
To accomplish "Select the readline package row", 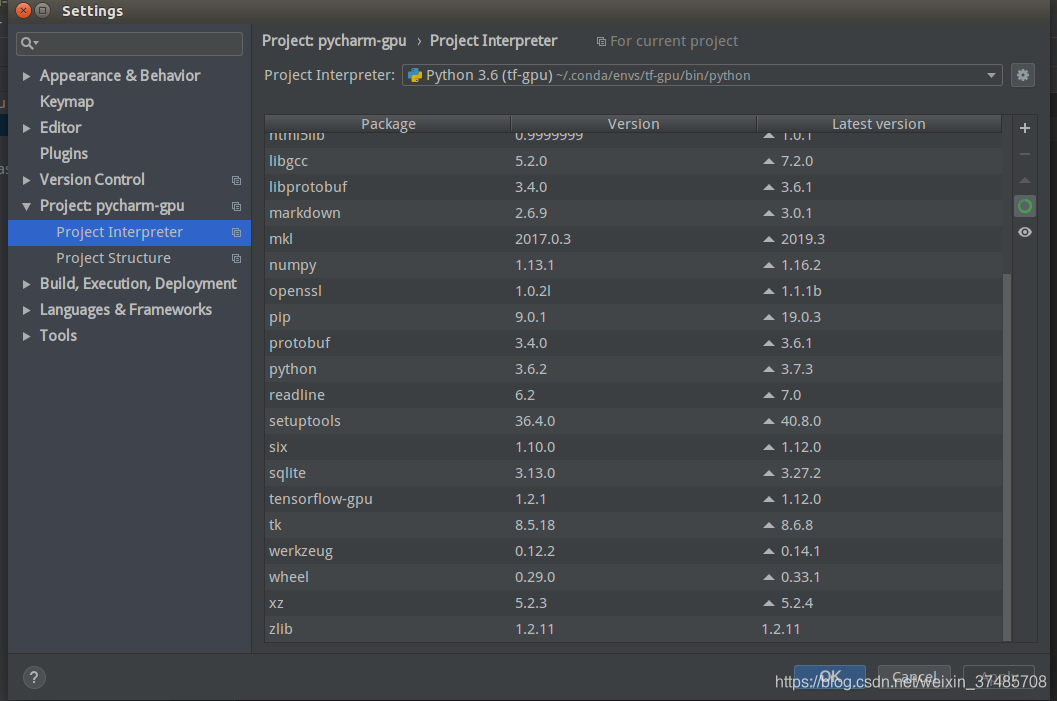I will tap(634, 395).
